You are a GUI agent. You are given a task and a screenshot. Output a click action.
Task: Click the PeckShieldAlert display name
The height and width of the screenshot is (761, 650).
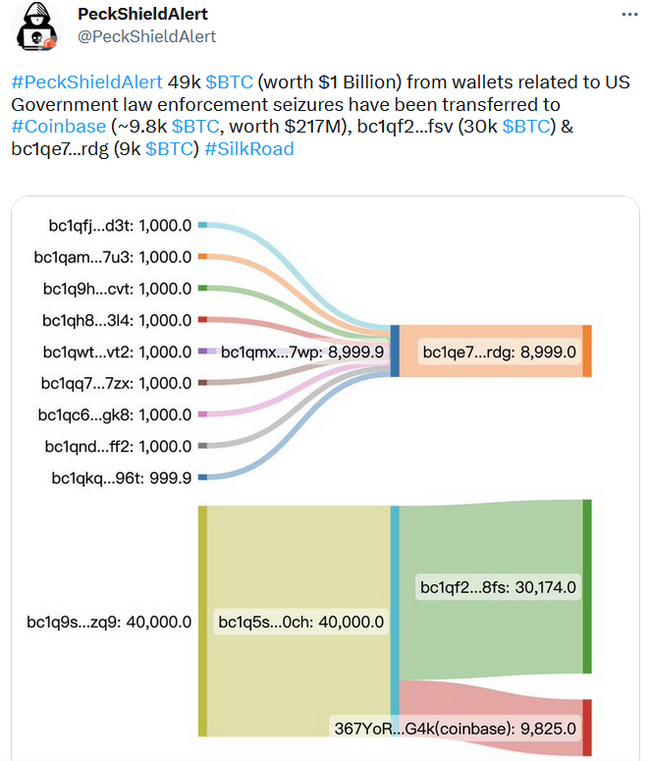pos(143,14)
